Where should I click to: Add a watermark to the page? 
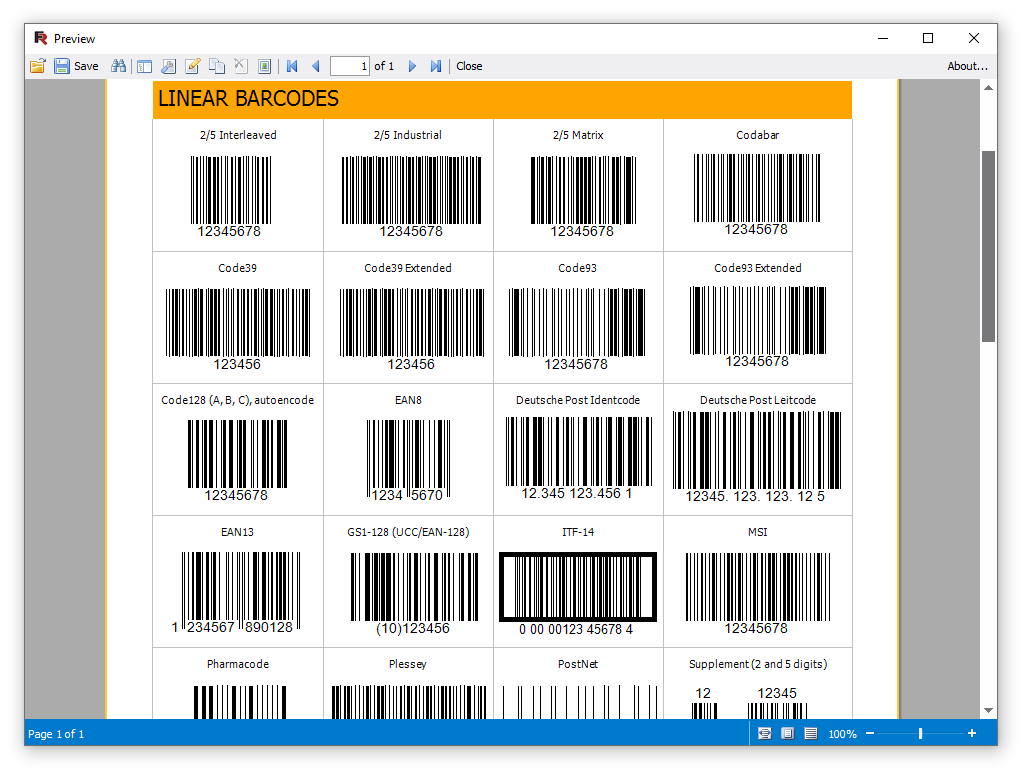[263, 66]
